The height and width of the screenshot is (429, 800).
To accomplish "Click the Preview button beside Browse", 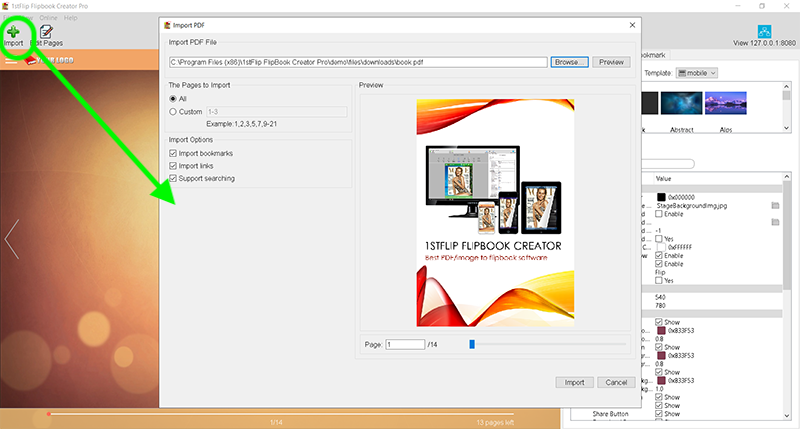I will [x=611, y=62].
